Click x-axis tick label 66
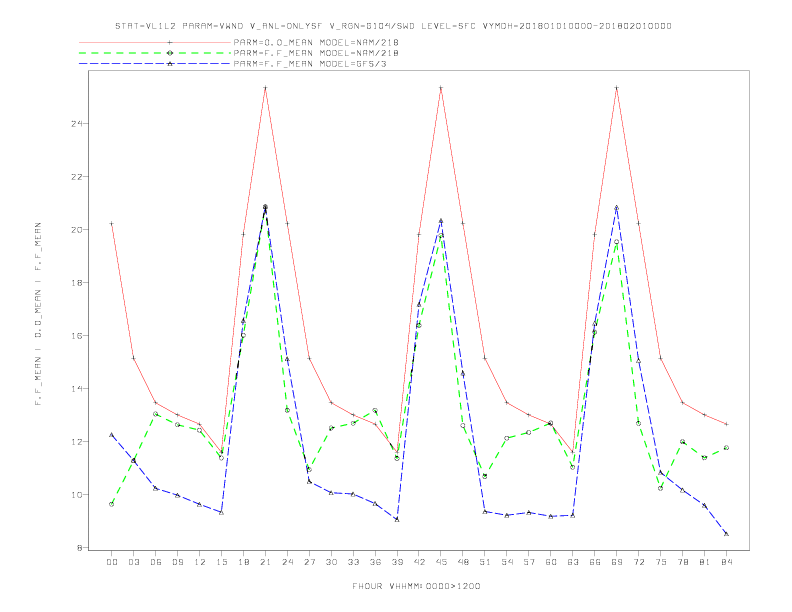Image resolution: width=792 pixels, height=612 pixels. [x=595, y=562]
